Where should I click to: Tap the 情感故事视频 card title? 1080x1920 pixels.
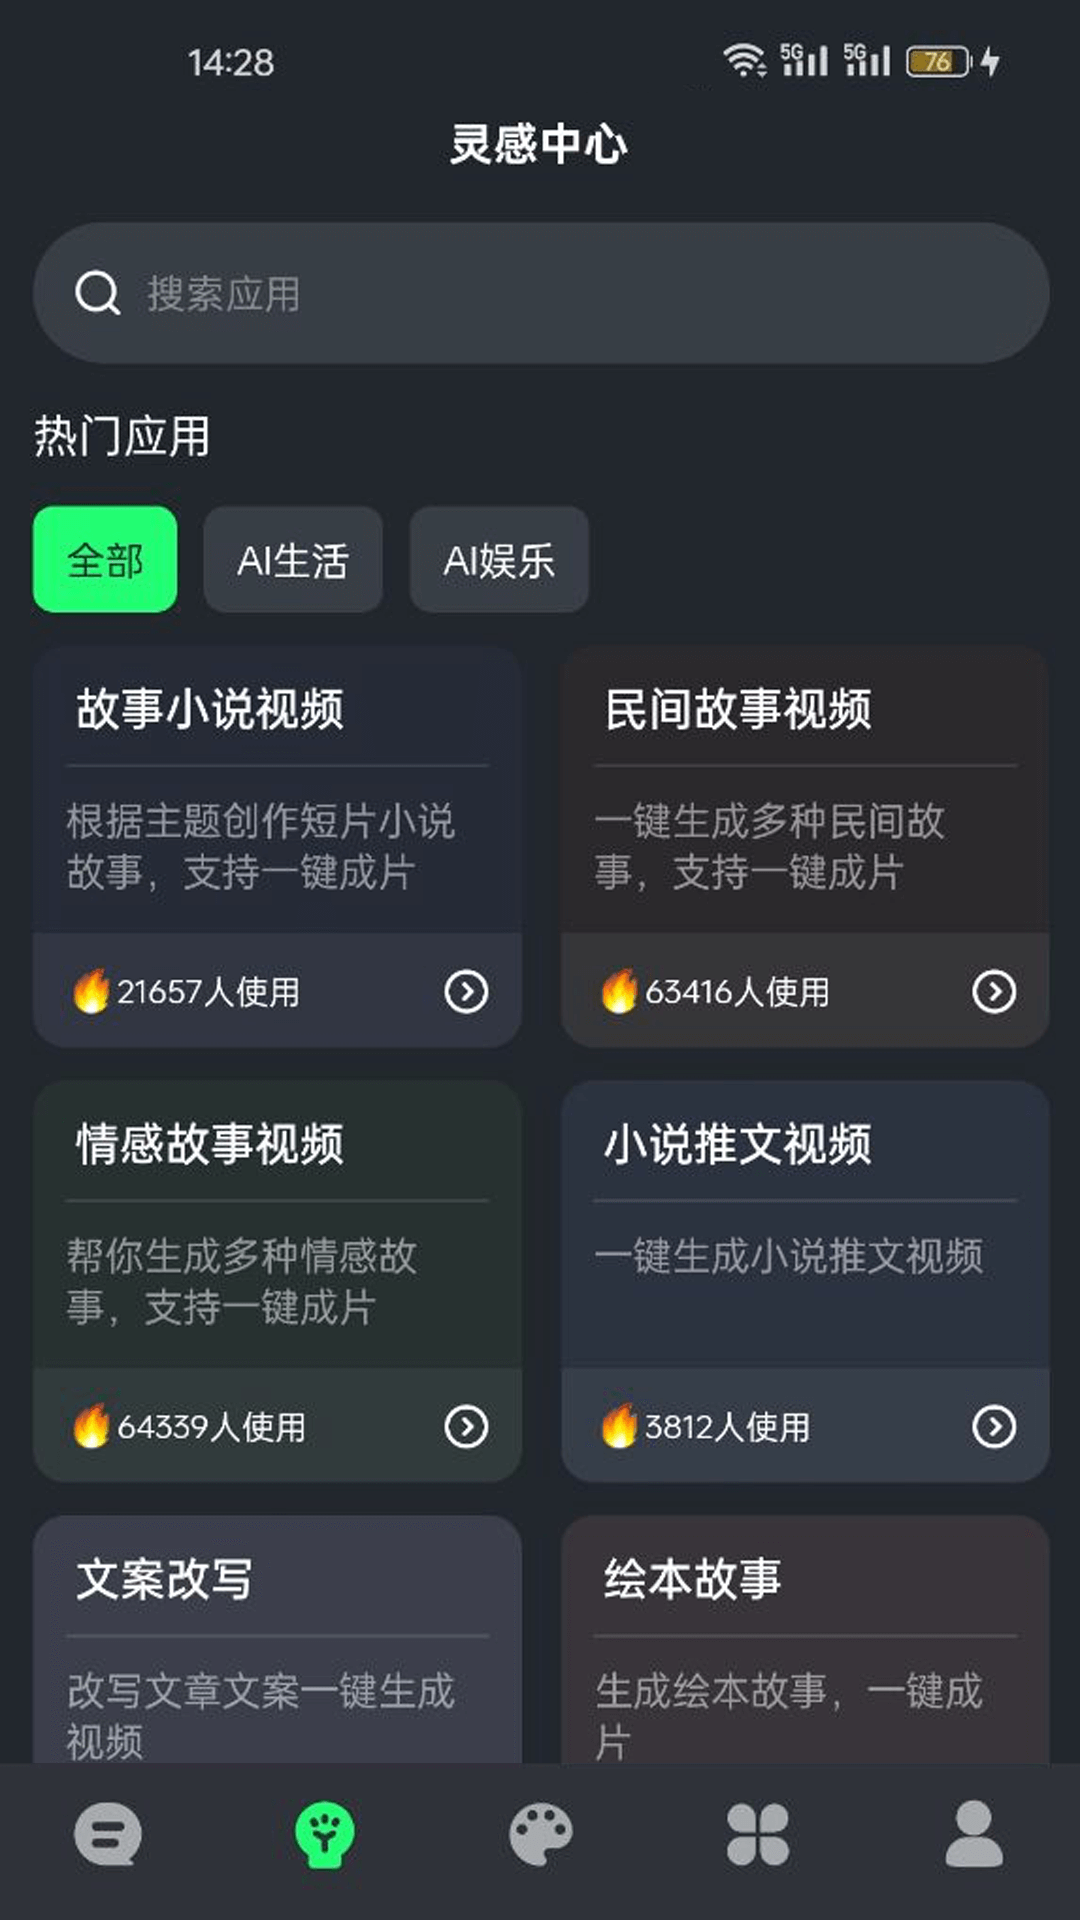(x=210, y=1144)
